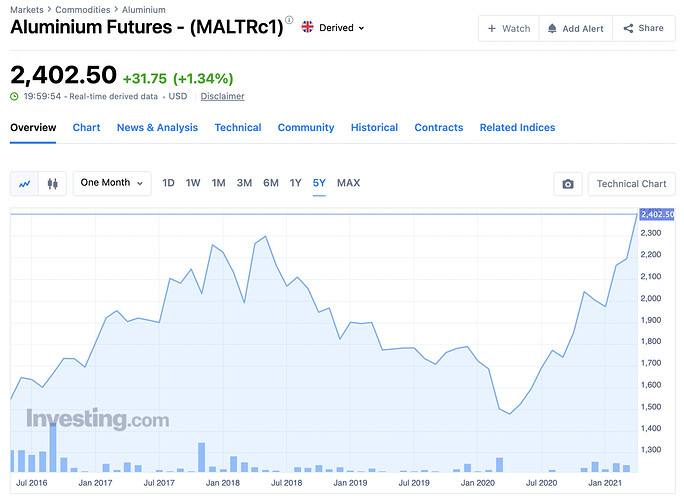Expand the Derived exchange dropdown
The width and height of the screenshot is (684, 500).
coord(342,28)
